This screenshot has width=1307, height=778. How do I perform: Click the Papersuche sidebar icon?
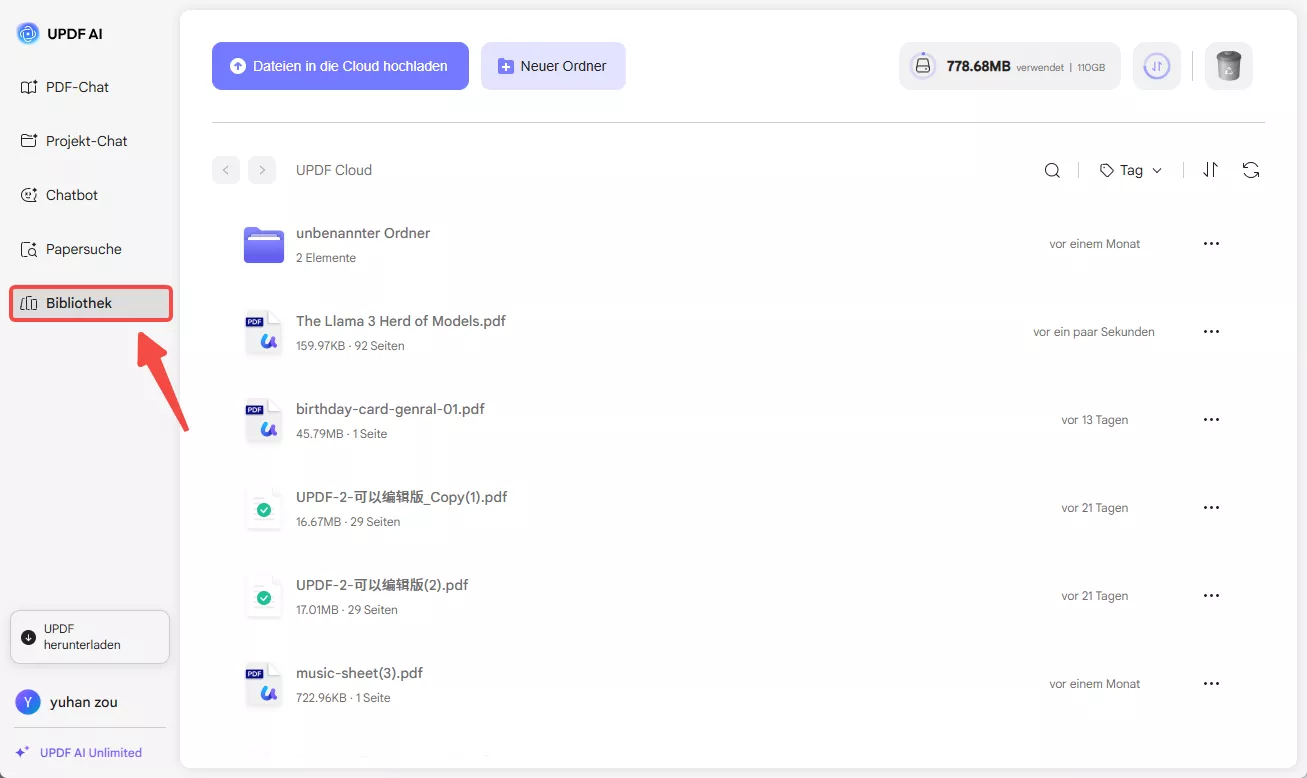(29, 249)
